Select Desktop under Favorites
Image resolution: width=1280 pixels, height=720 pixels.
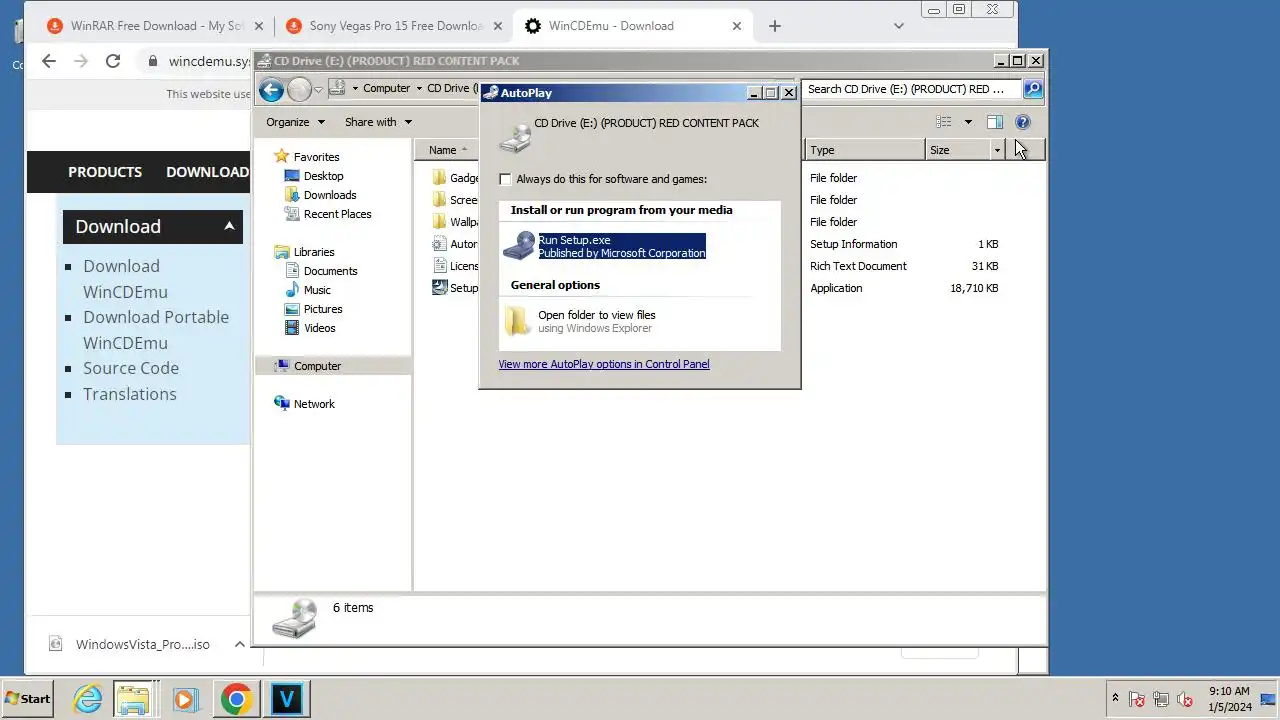tap(323, 176)
